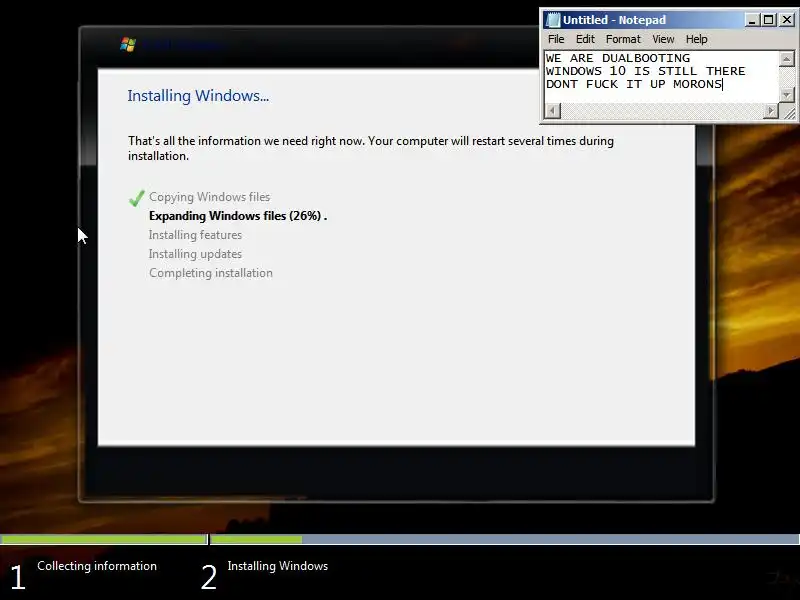Viewport: 800px width, 600px height.
Task: Click the 'Installing Windows...' heading
Action: pos(198,96)
